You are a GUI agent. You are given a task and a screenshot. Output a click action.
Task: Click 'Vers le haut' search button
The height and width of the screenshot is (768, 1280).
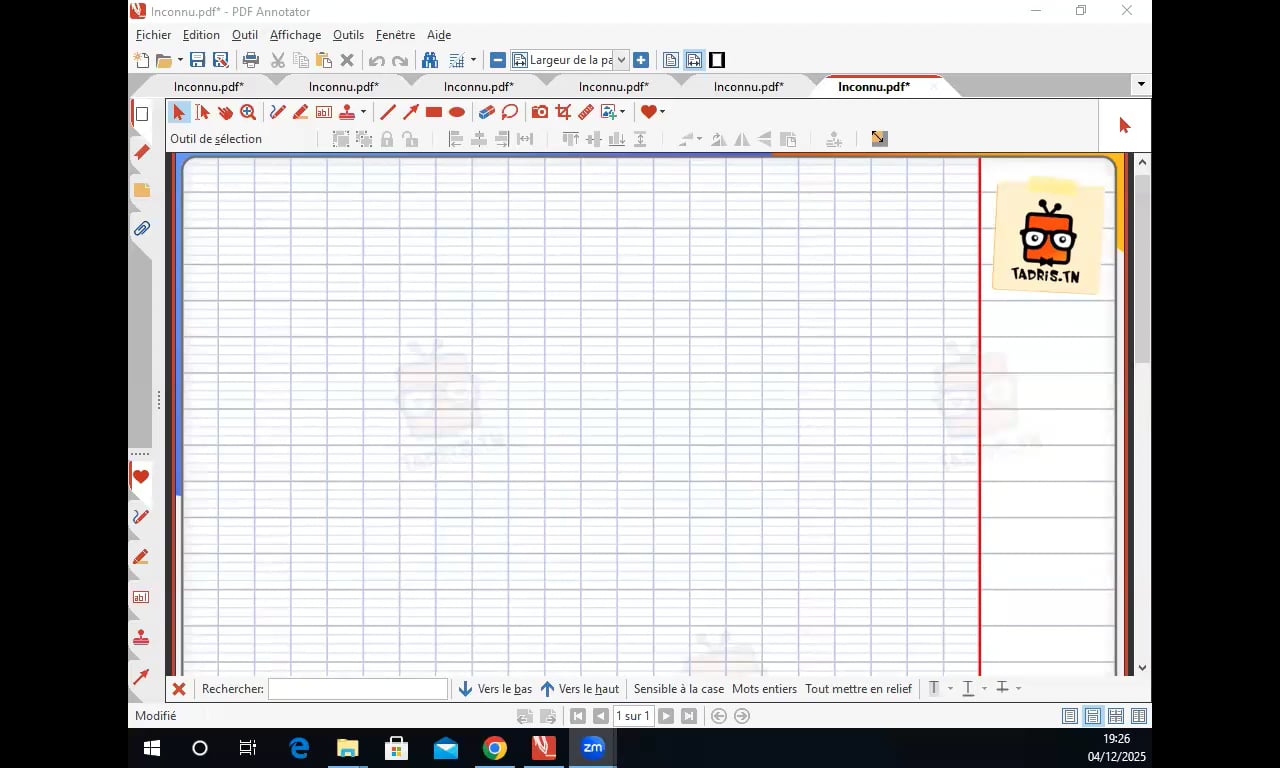(579, 689)
